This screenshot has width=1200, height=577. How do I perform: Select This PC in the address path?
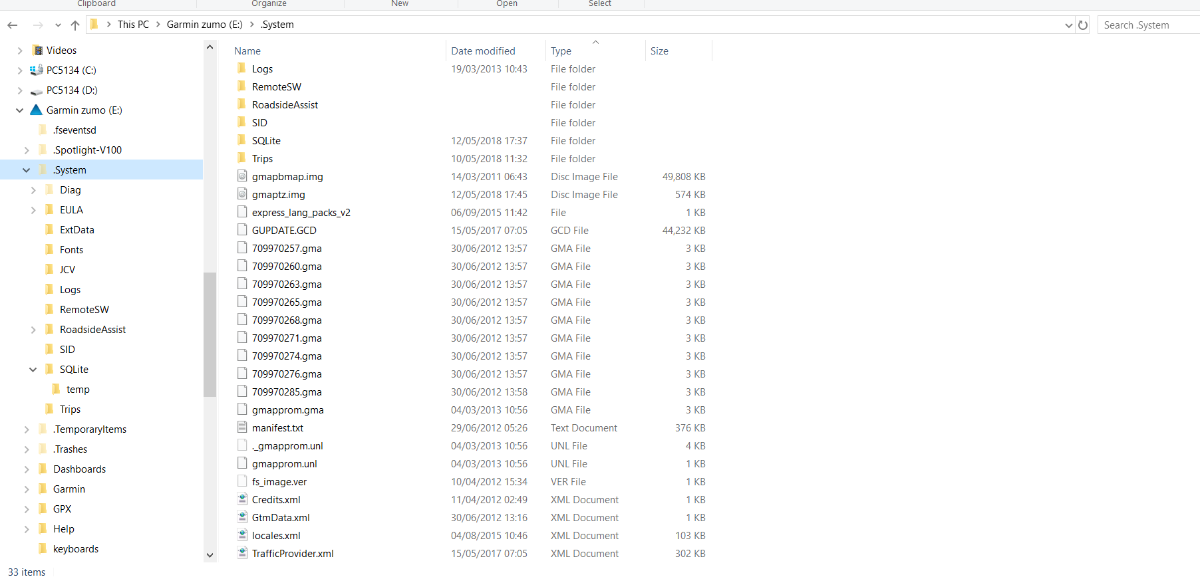135,24
